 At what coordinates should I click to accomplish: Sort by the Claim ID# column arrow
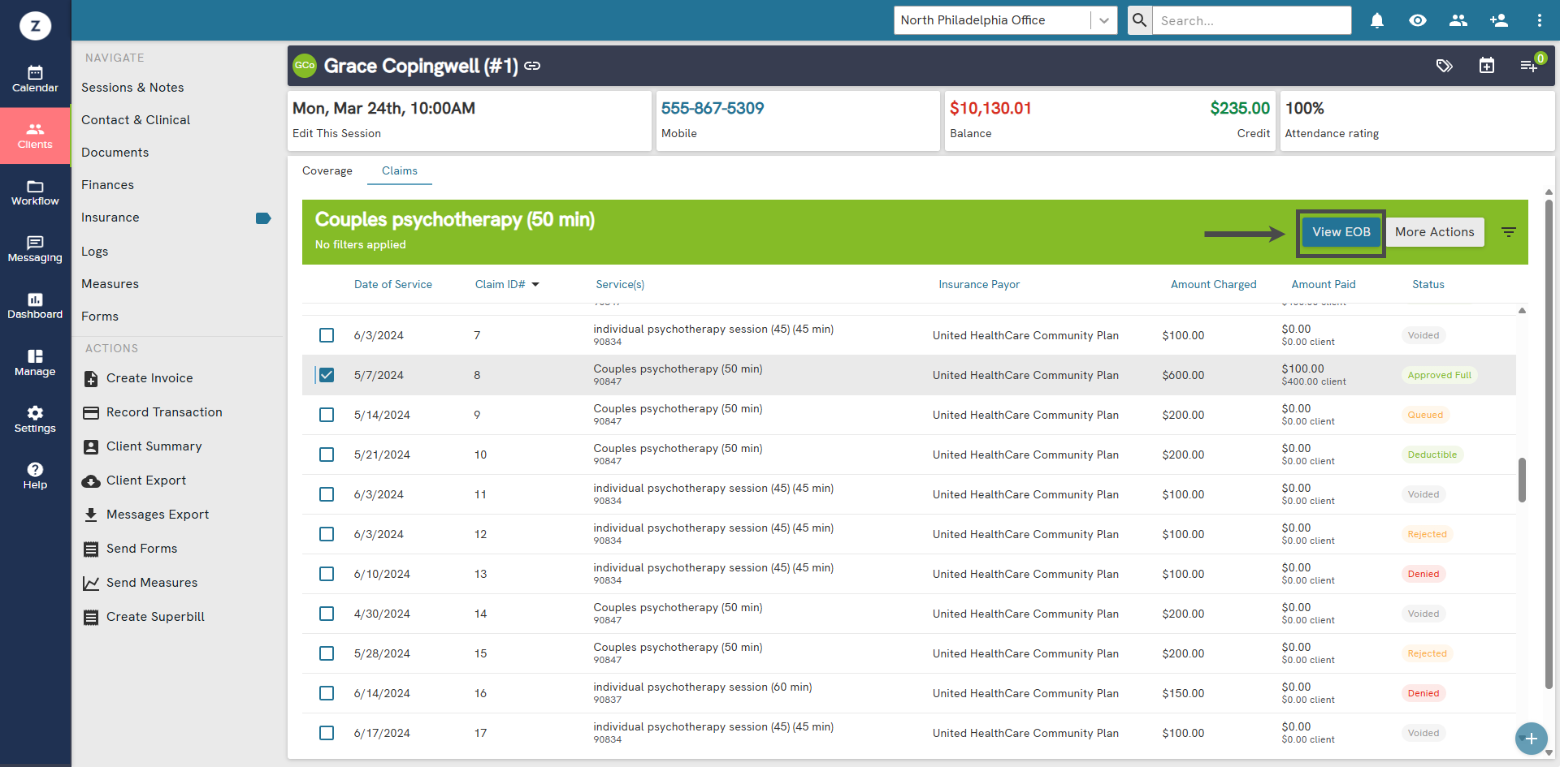pyautogui.click(x=535, y=285)
